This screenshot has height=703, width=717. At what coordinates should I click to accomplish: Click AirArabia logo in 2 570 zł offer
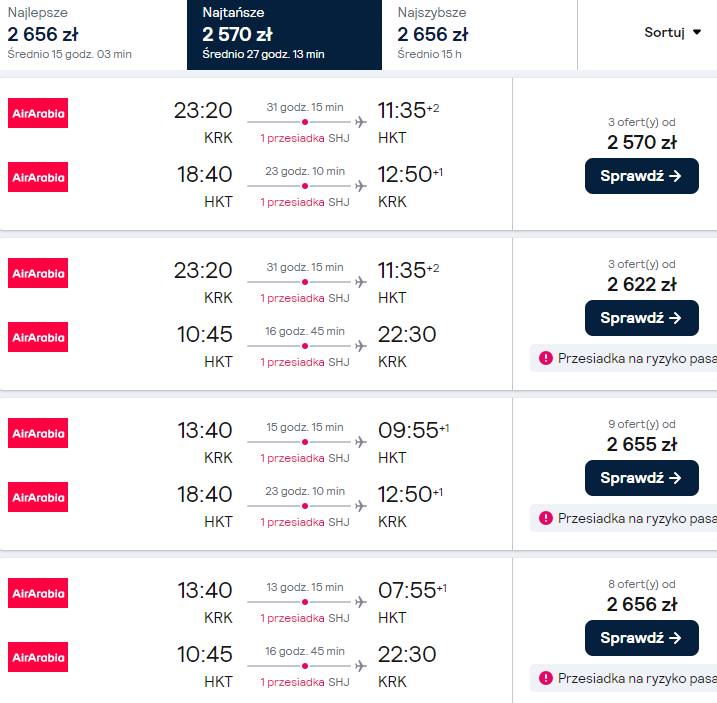[x=38, y=113]
